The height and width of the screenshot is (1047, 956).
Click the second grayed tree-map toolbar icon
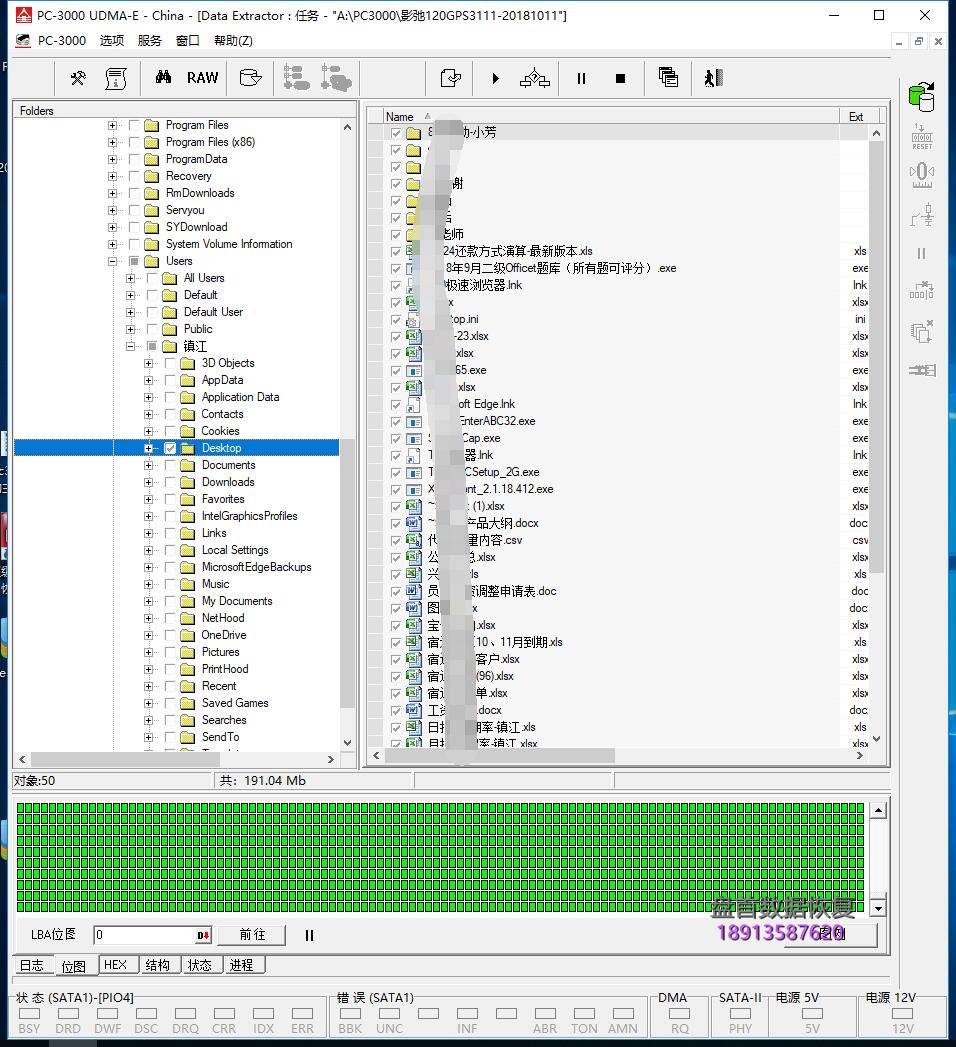336,78
